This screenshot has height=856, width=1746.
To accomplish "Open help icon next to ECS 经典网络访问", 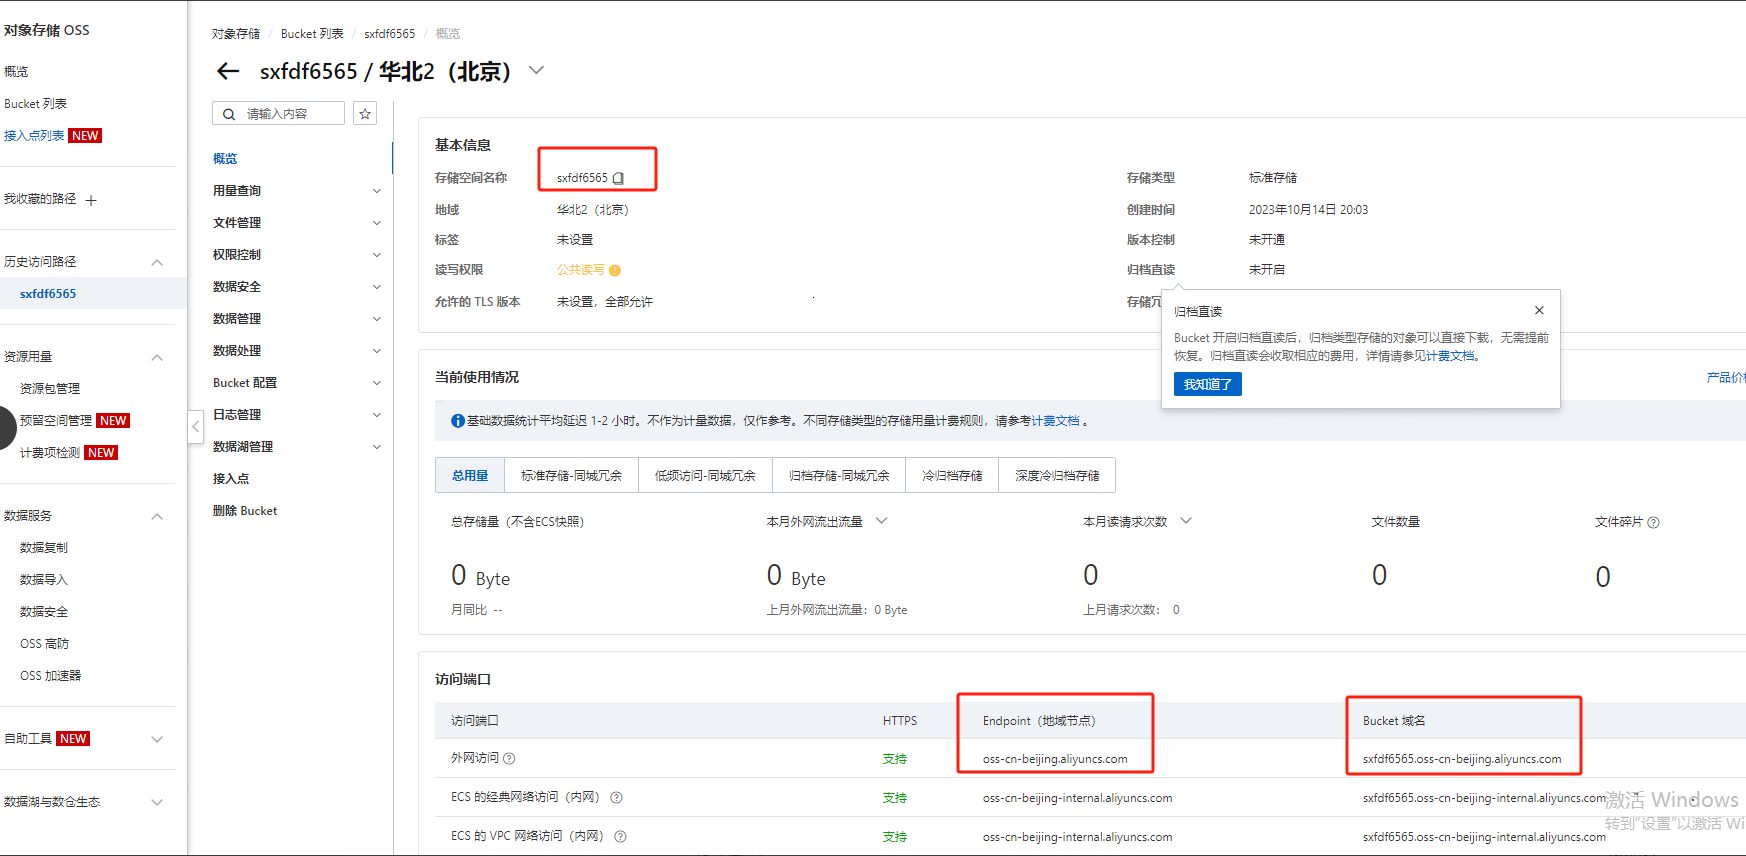I will click(x=616, y=797).
